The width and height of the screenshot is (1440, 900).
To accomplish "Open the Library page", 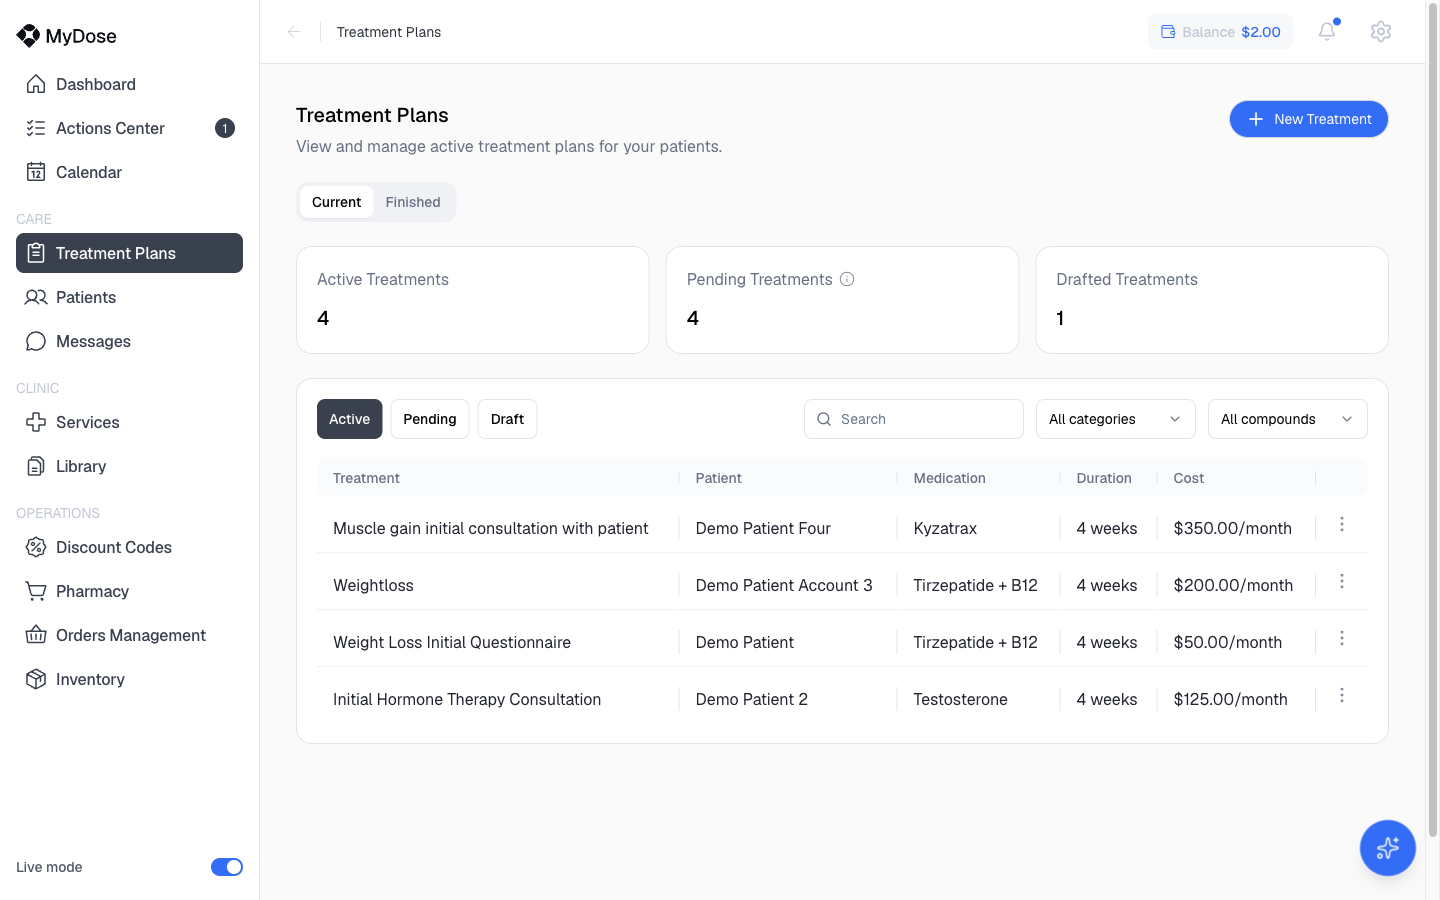I will click(x=129, y=466).
